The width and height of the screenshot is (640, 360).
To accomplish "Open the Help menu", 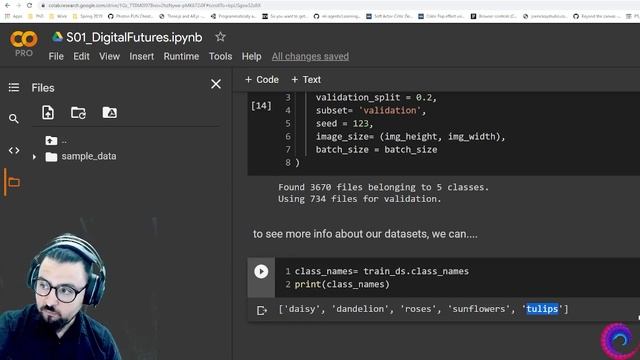I will click(x=251, y=56).
